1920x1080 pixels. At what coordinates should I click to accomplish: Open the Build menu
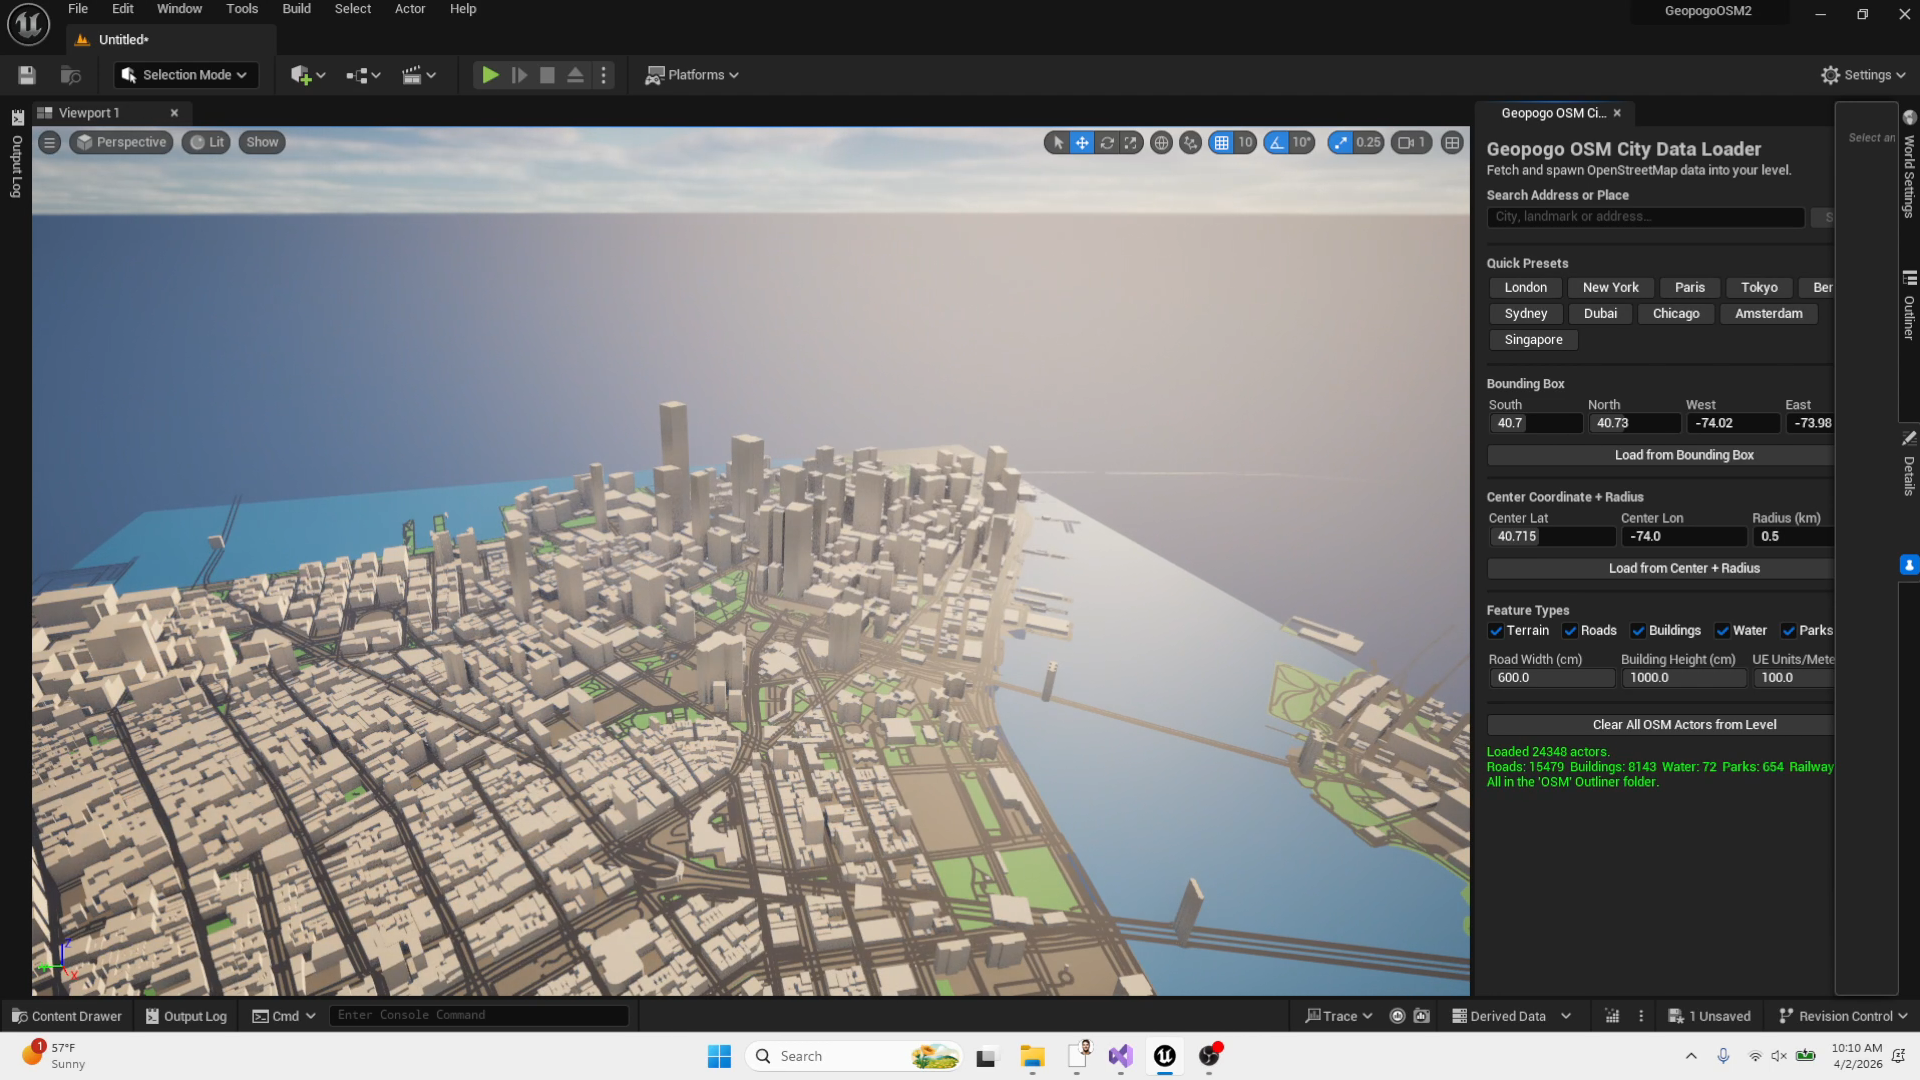click(x=296, y=9)
